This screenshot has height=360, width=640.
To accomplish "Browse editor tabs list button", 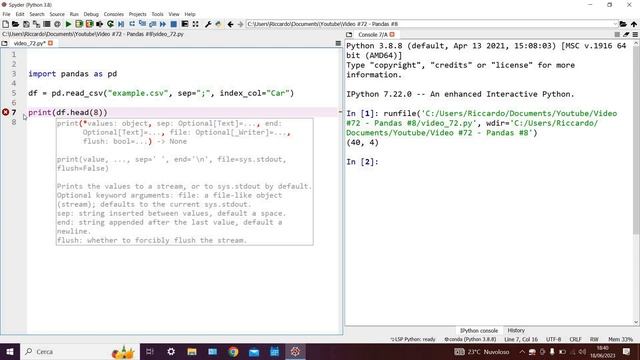I will pos(4,43).
